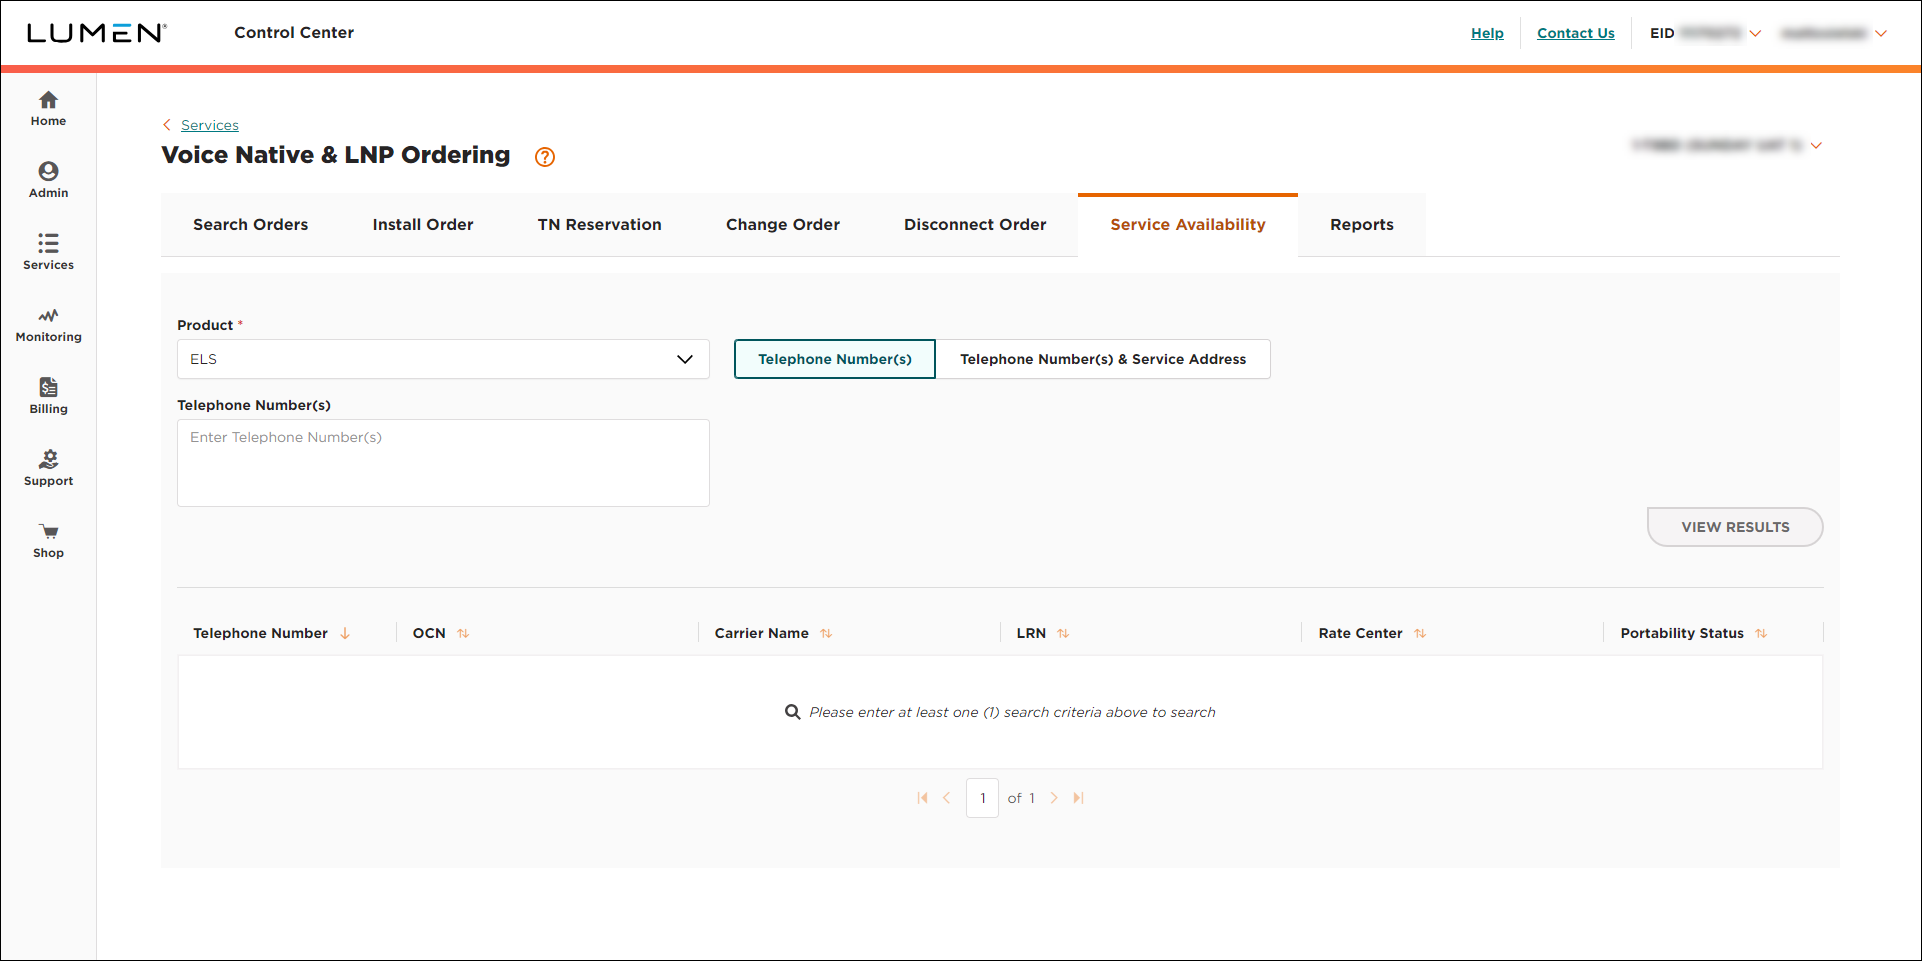Go to the previous results page
The image size is (1922, 961).
pyautogui.click(x=946, y=798)
